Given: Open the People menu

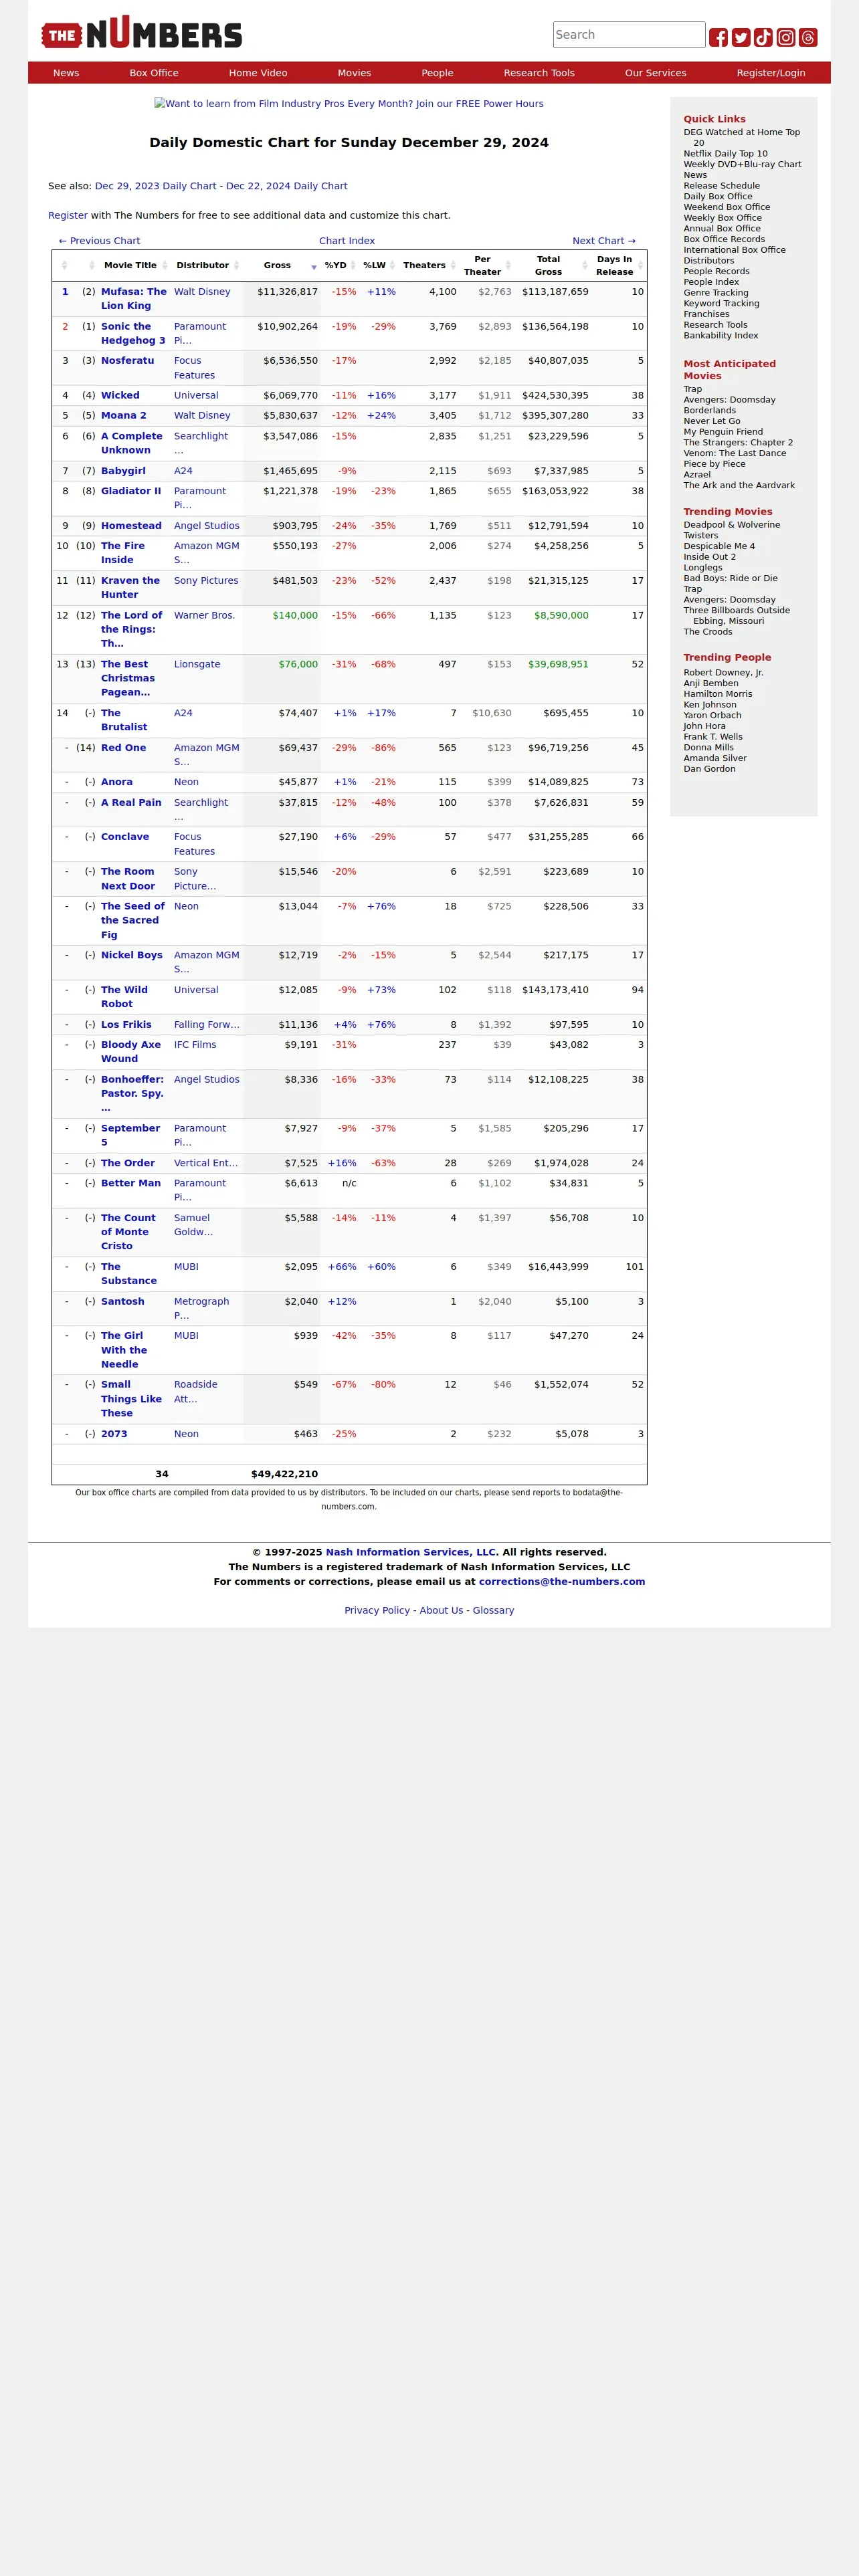Looking at the screenshot, I should [437, 73].
